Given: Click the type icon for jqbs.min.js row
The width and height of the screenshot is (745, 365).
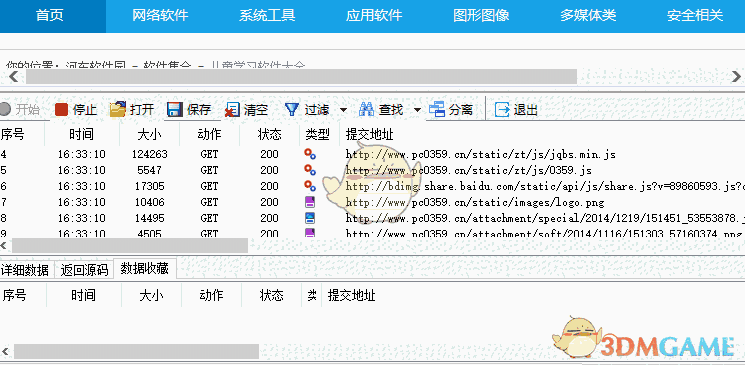Looking at the screenshot, I should tap(310, 154).
